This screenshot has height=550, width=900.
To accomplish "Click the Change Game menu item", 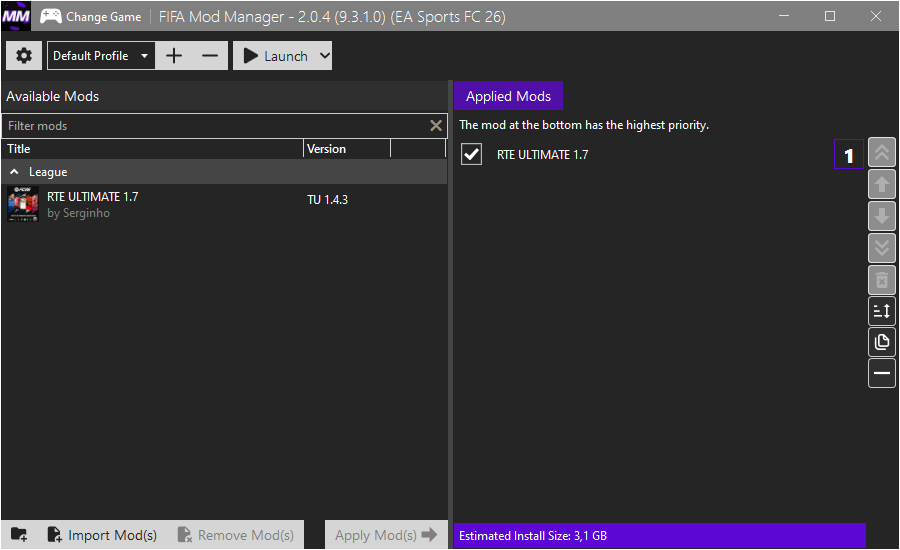I will pyautogui.click(x=91, y=17).
